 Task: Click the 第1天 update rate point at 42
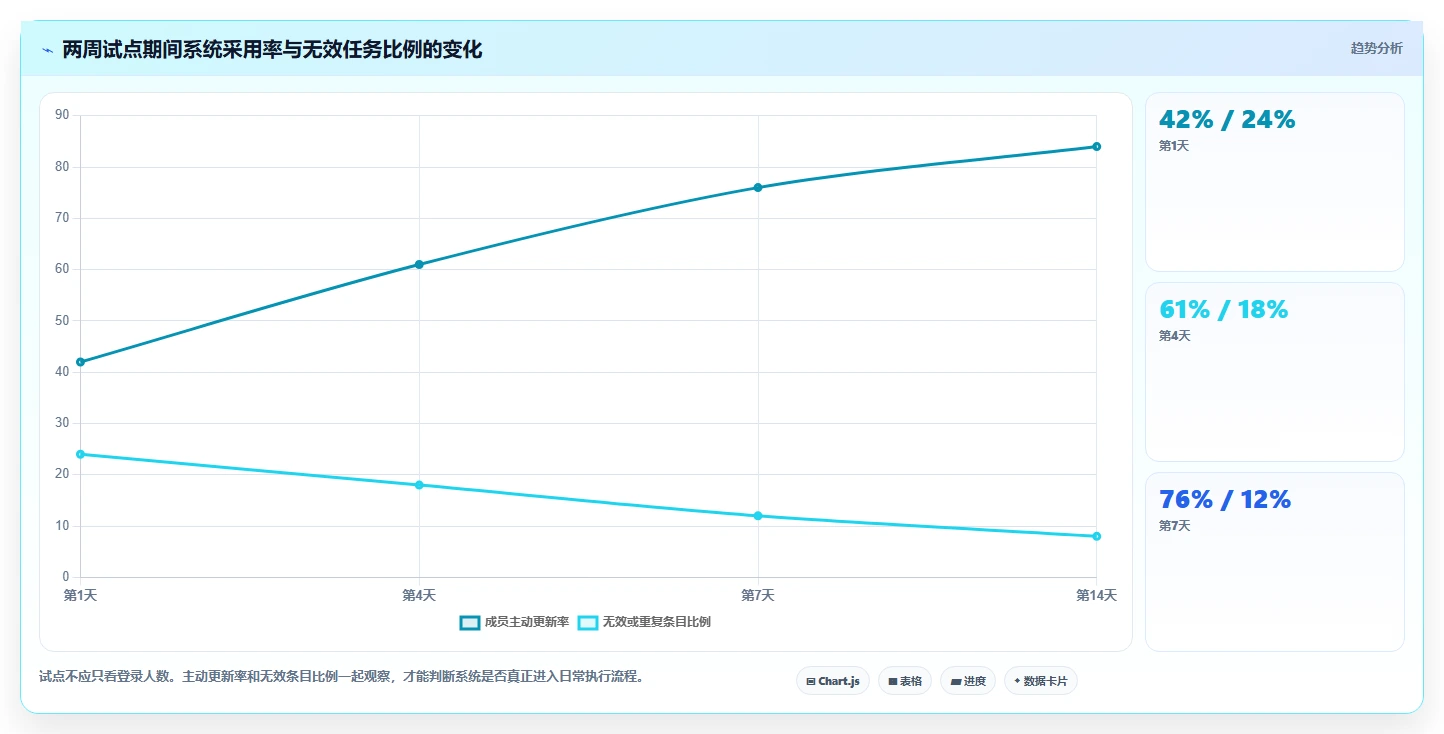pyautogui.click(x=80, y=362)
